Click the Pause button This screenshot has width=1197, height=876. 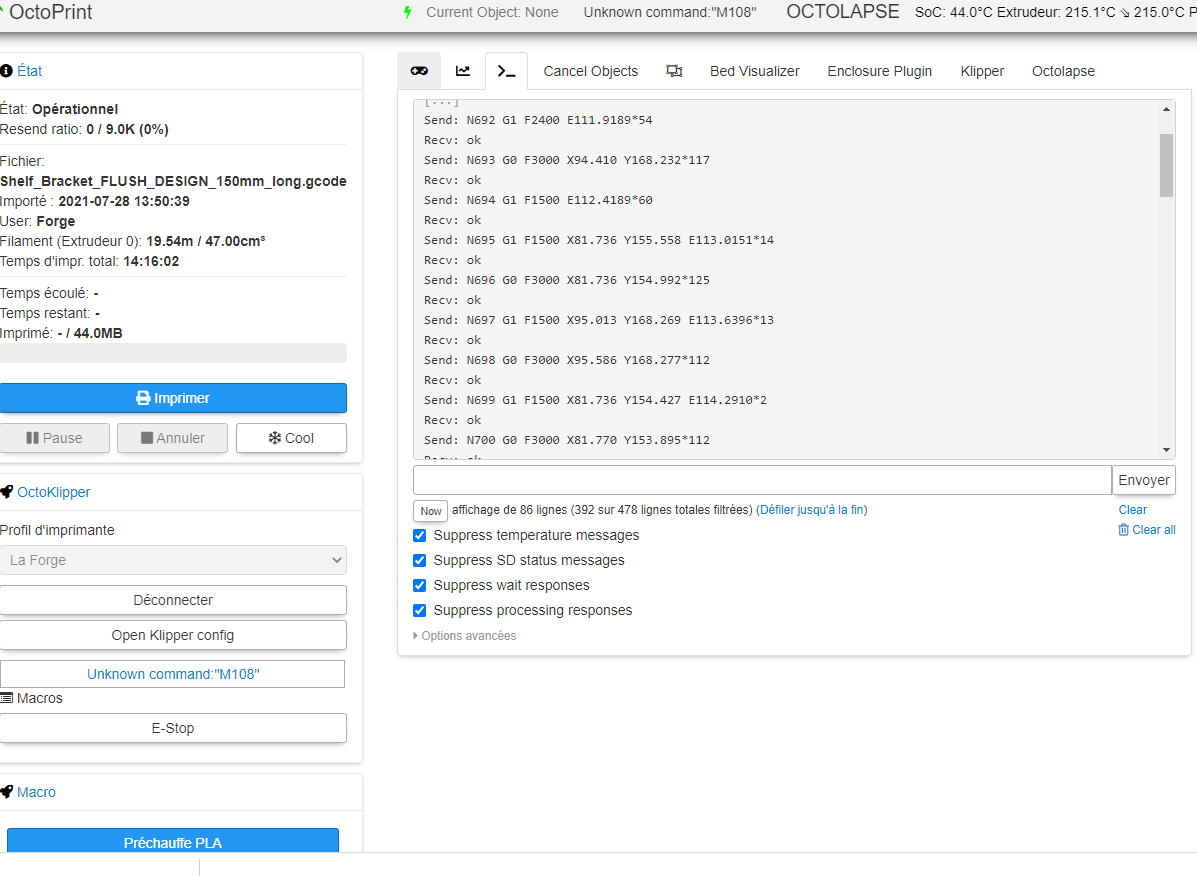pos(54,438)
